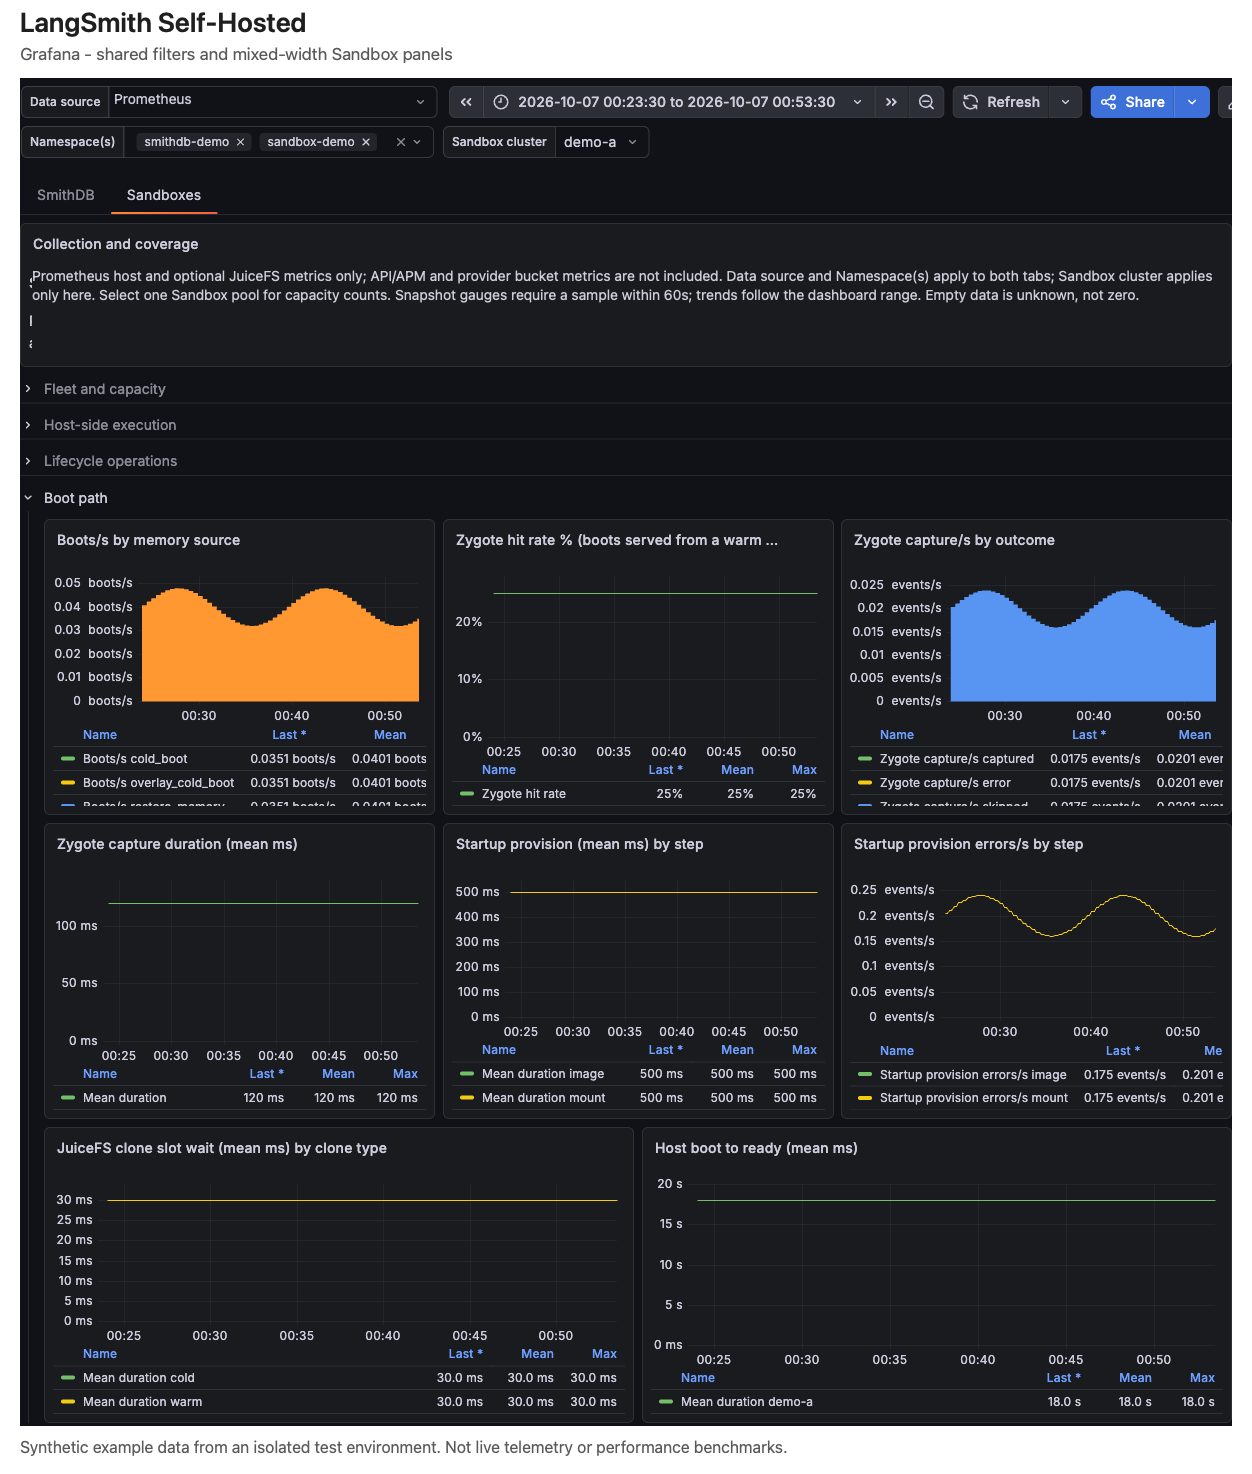Toggle Zygote capture/s error legend series
The image size is (1252, 1474).
click(945, 783)
